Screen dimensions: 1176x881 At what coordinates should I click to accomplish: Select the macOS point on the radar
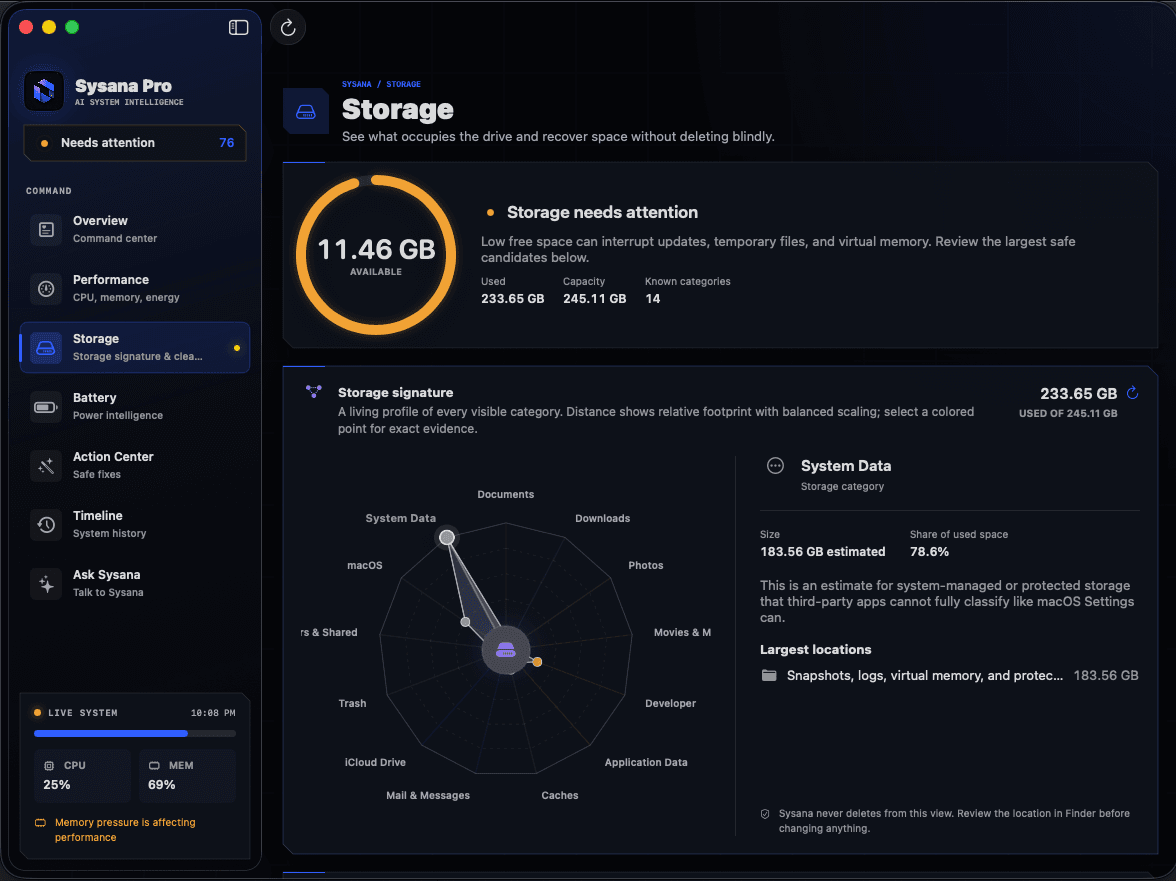tap(466, 622)
